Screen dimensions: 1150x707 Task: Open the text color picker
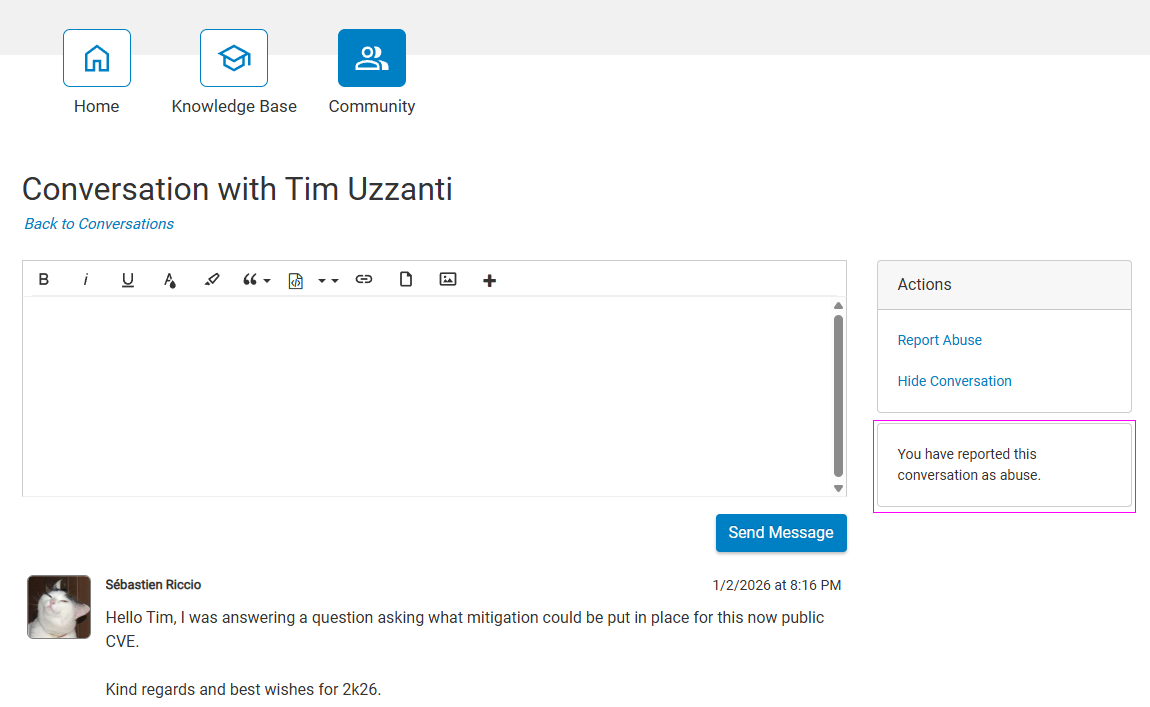click(x=170, y=280)
